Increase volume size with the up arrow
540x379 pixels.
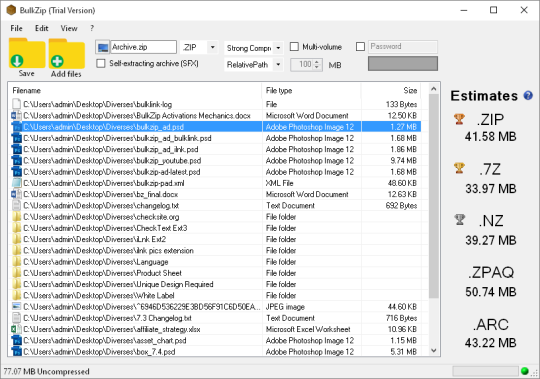[317, 62]
